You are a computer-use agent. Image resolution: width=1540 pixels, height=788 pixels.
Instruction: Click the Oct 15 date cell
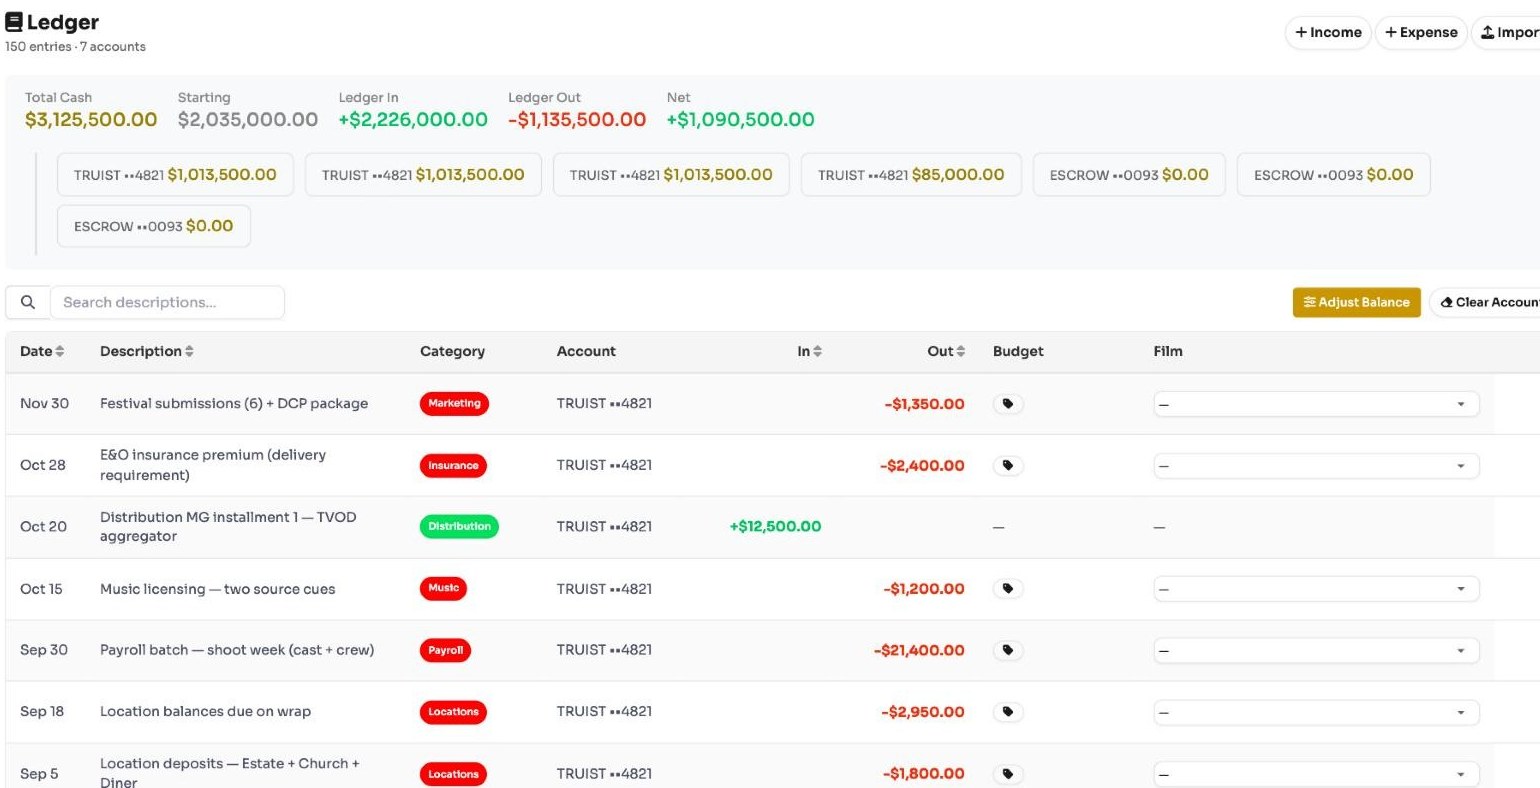point(41,589)
